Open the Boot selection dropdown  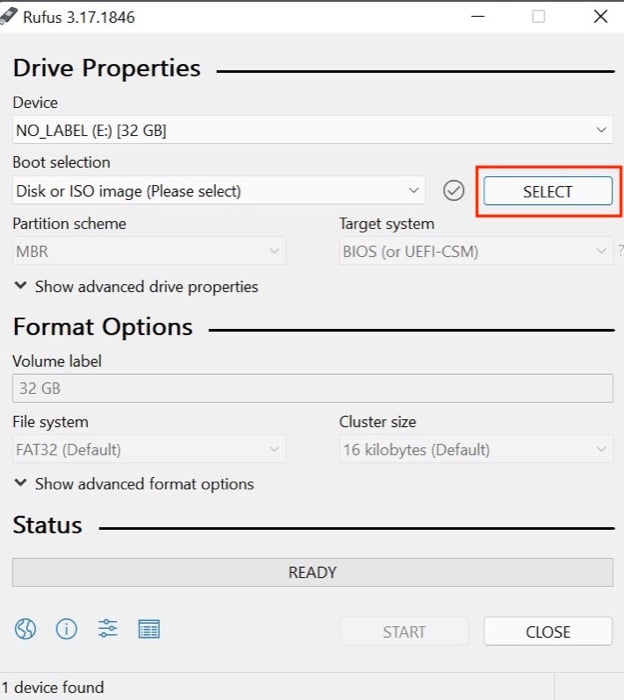pos(219,191)
